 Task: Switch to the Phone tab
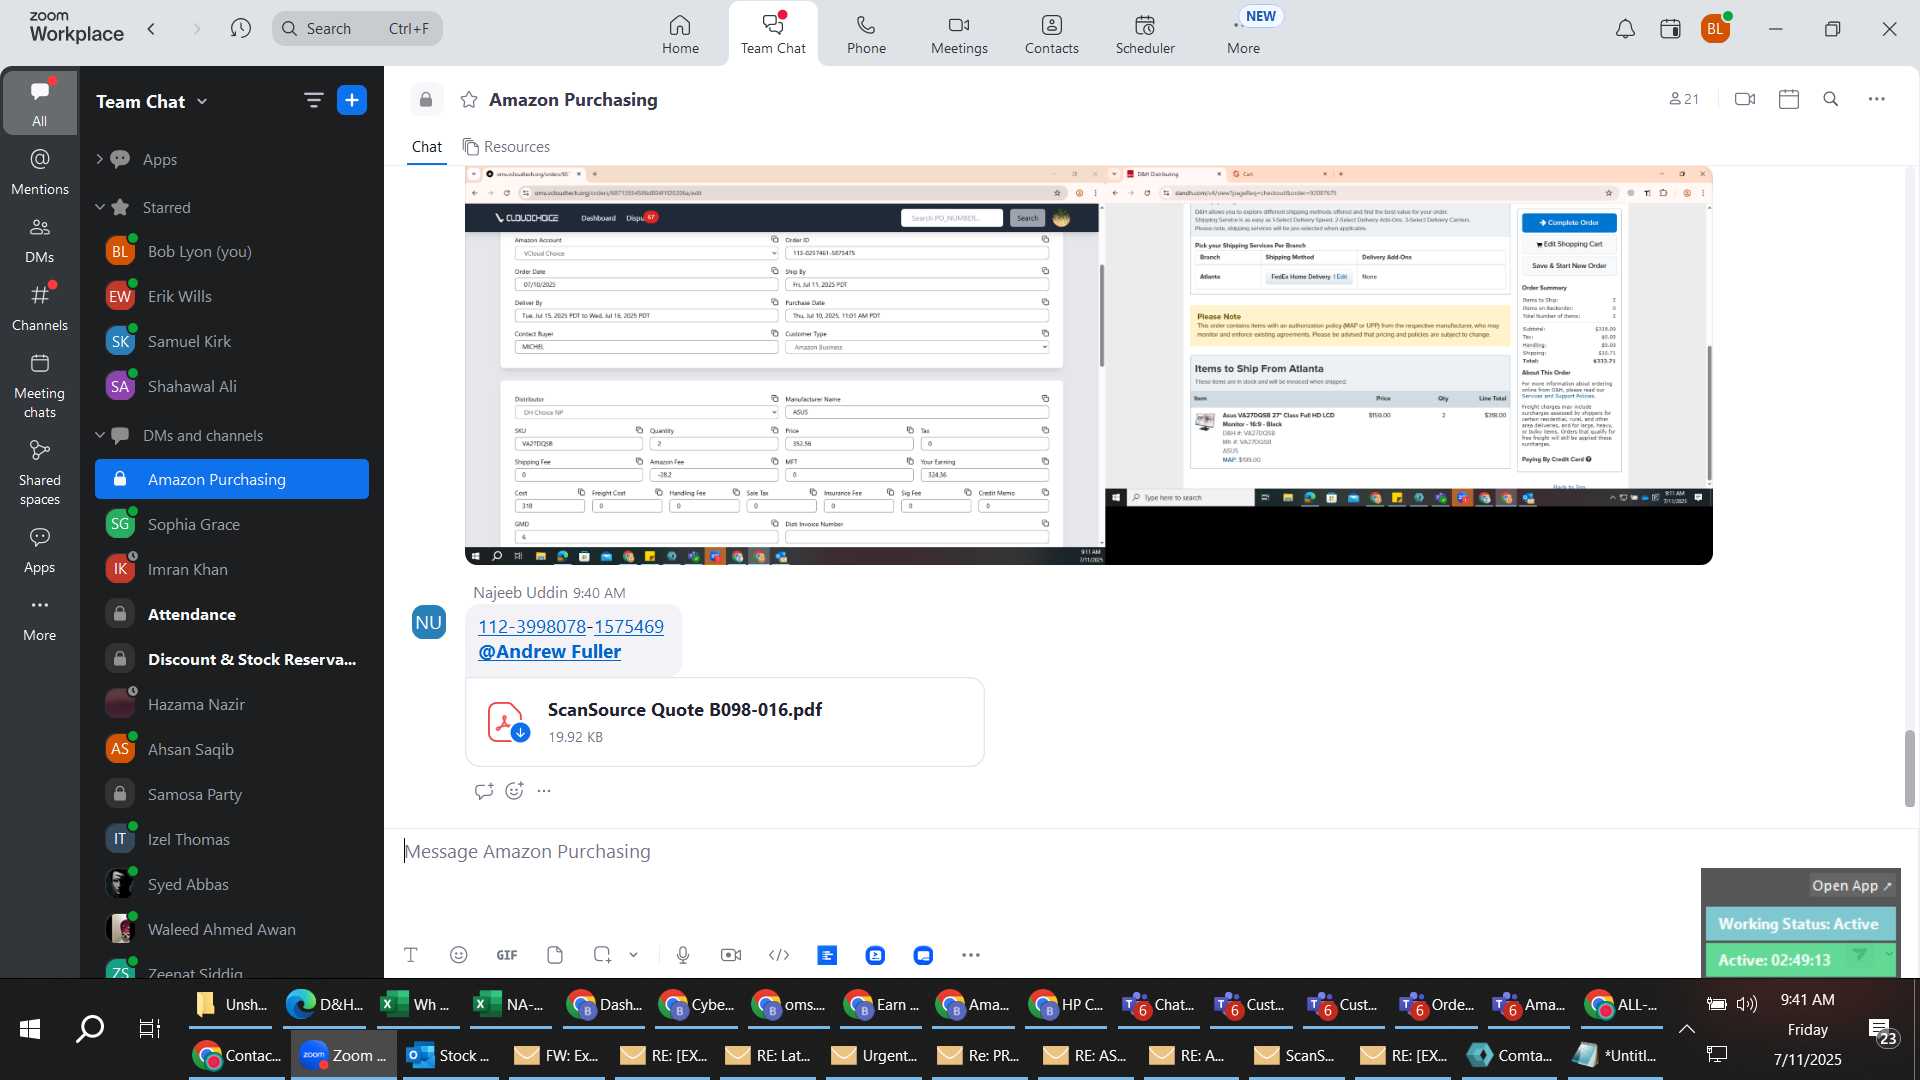point(866,34)
